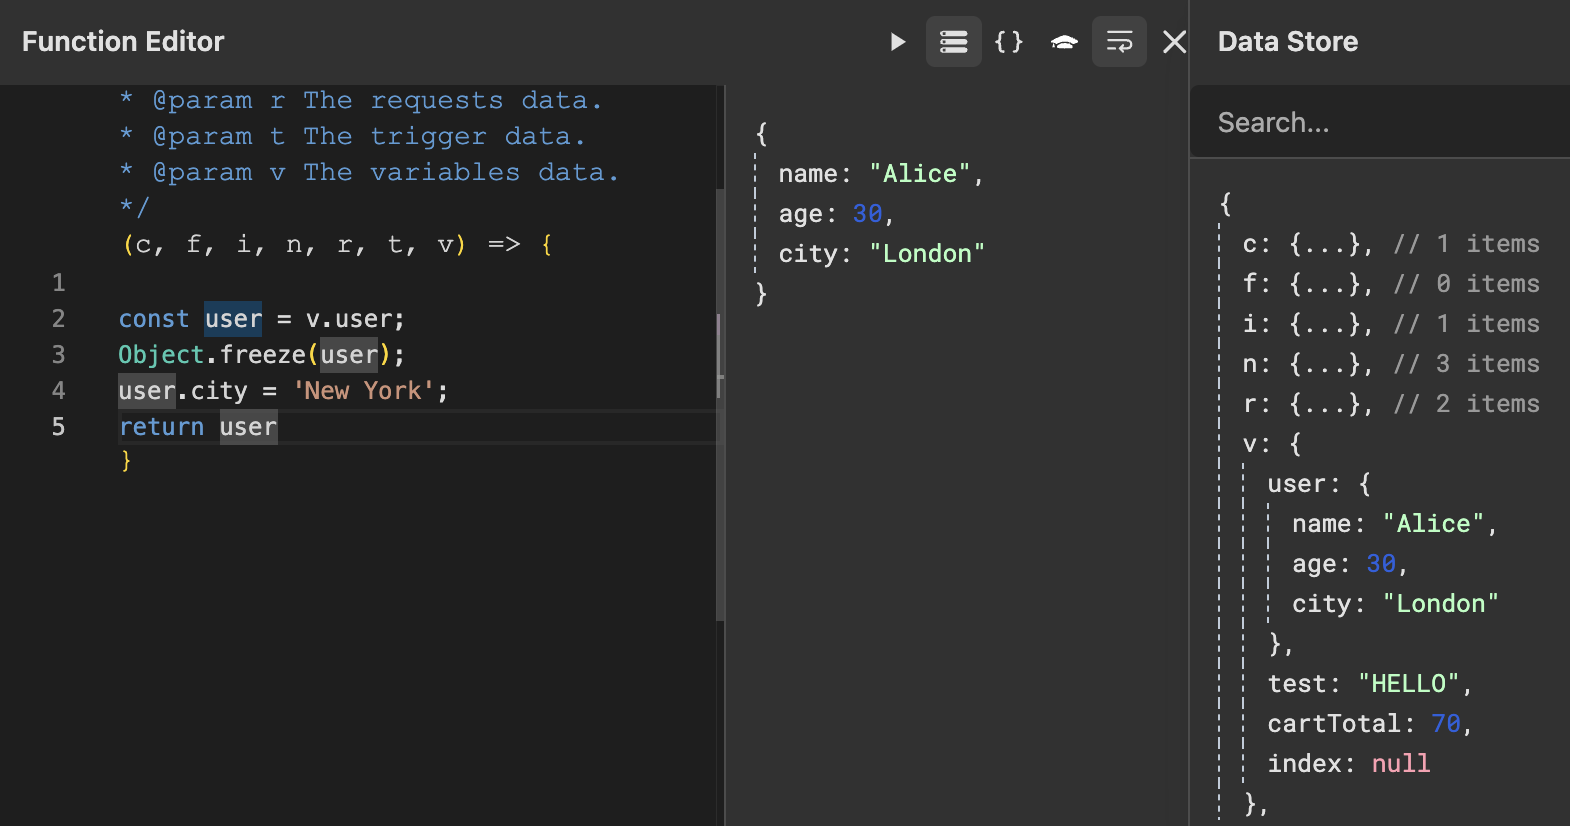The height and width of the screenshot is (826, 1570).
Task: Close the Function Editor panel
Action: tap(1174, 42)
